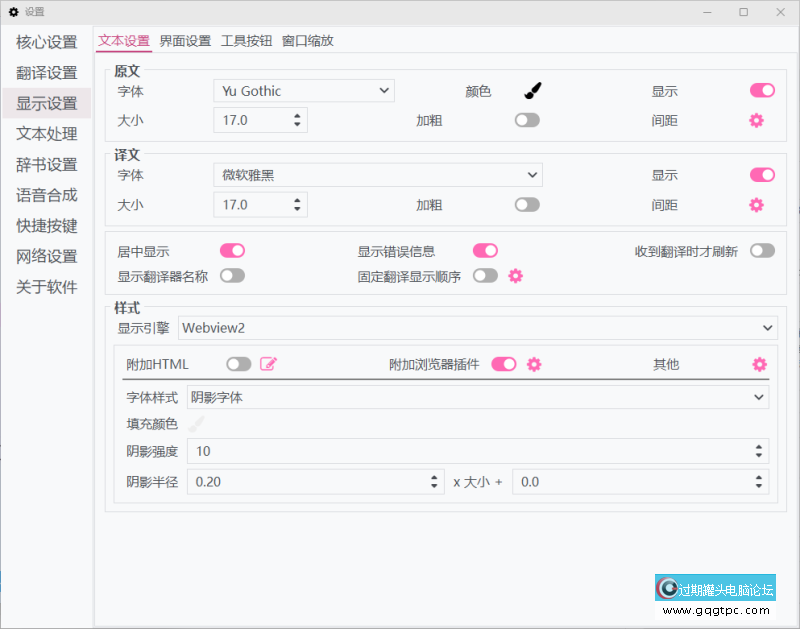
Task: Click the settings gear in title bar
Action: point(14,12)
